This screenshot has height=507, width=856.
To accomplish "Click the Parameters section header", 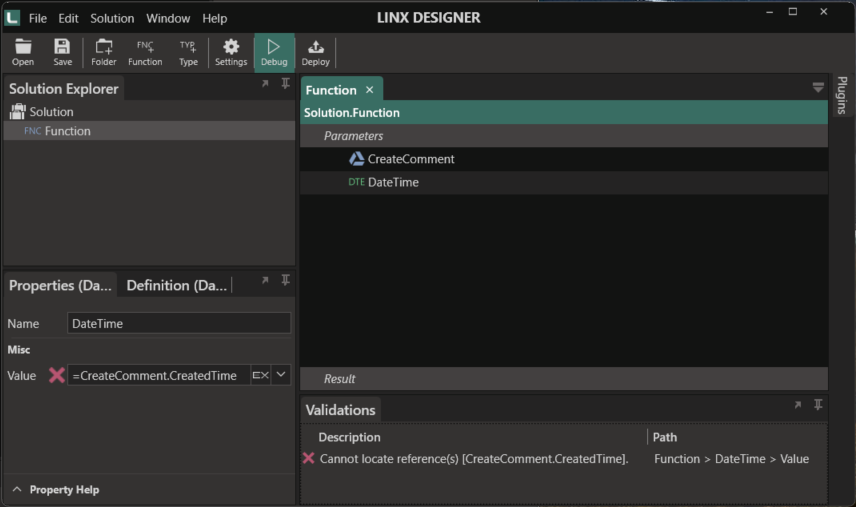I will 564,136.
